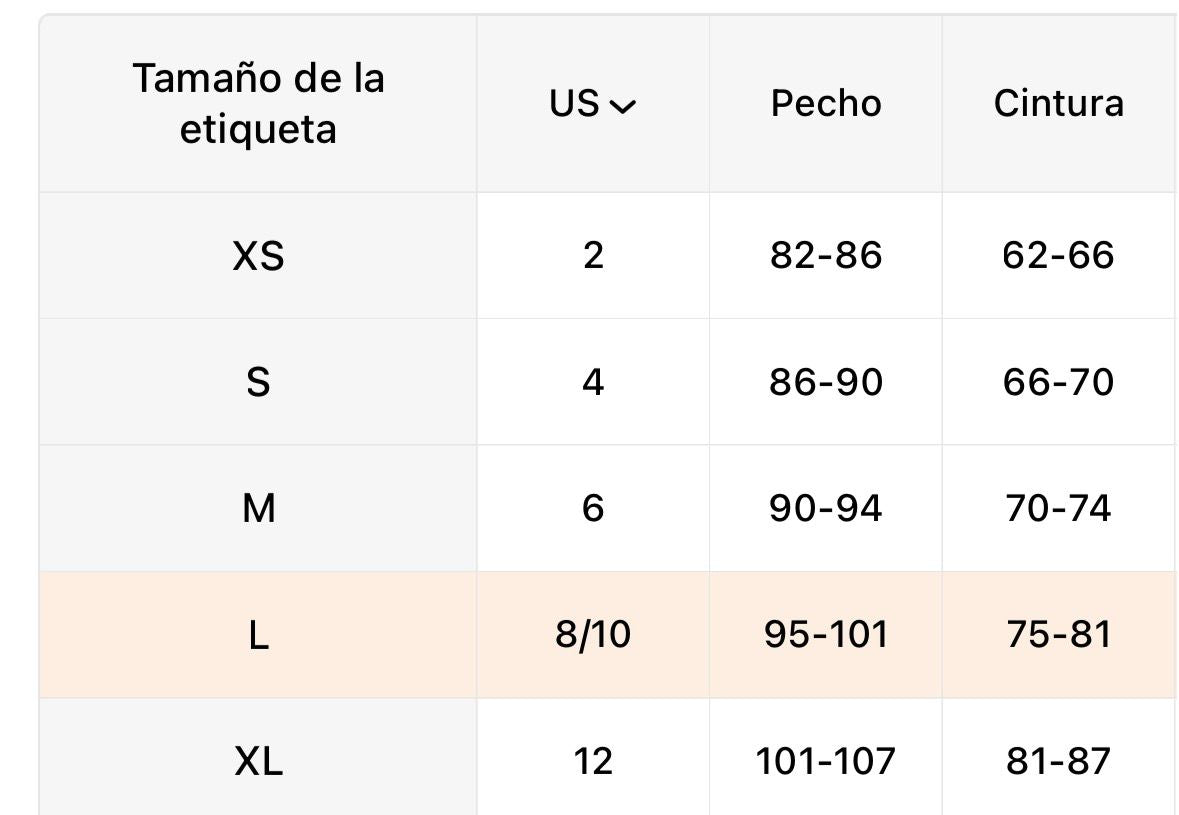This screenshot has width=1179, height=815.
Task: Open the US size unit dropdown
Action: point(593,104)
